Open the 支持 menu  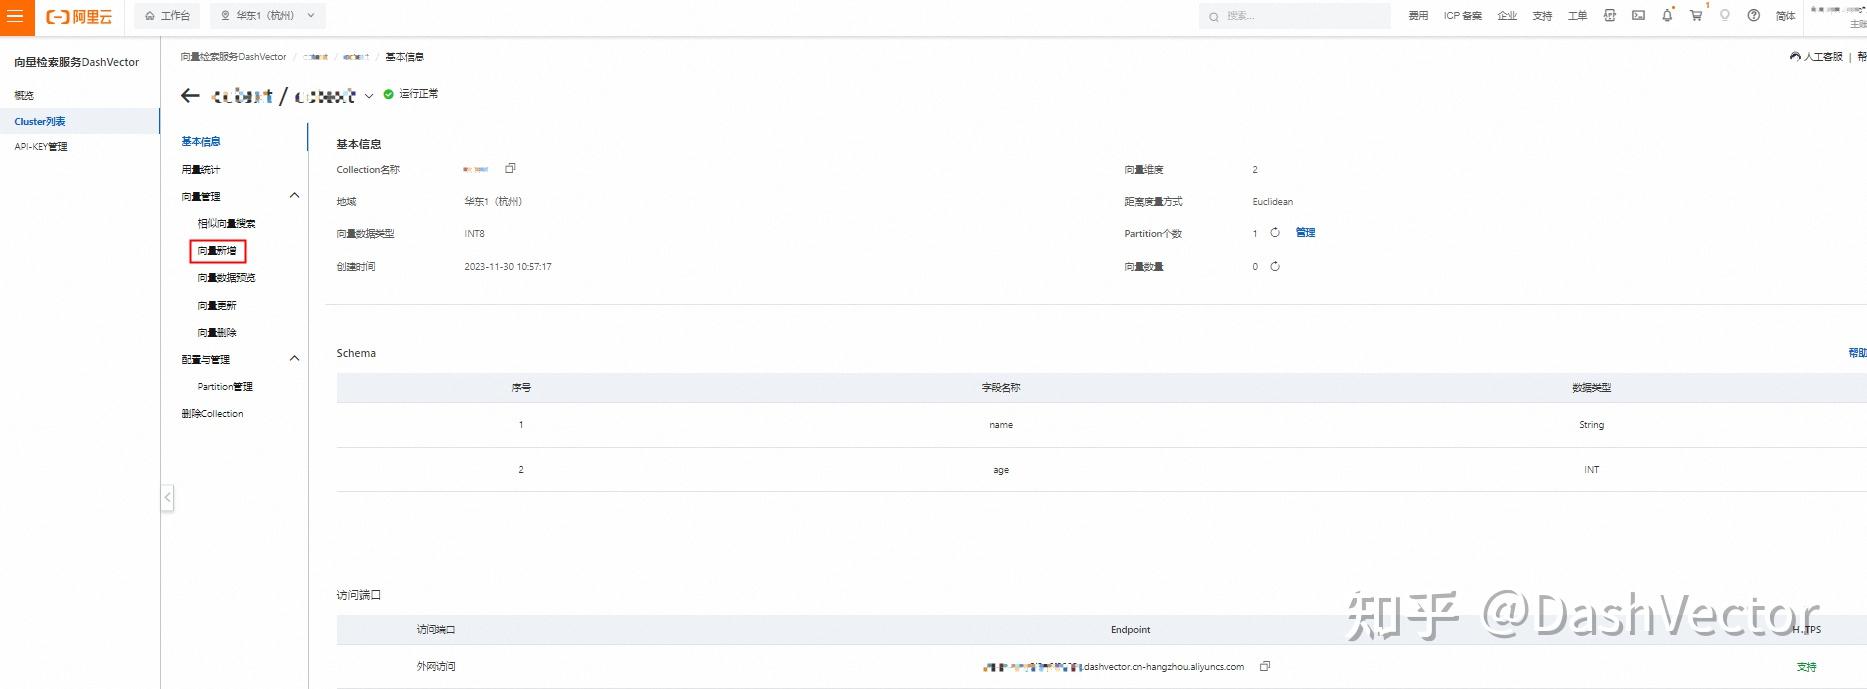point(1542,16)
